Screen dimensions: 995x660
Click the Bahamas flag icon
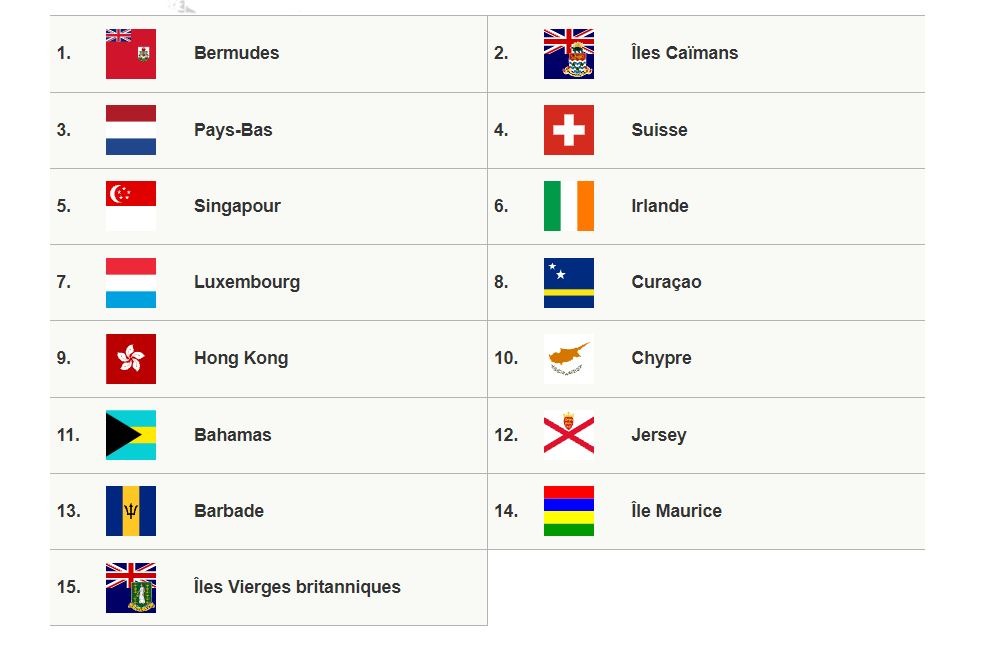131,435
